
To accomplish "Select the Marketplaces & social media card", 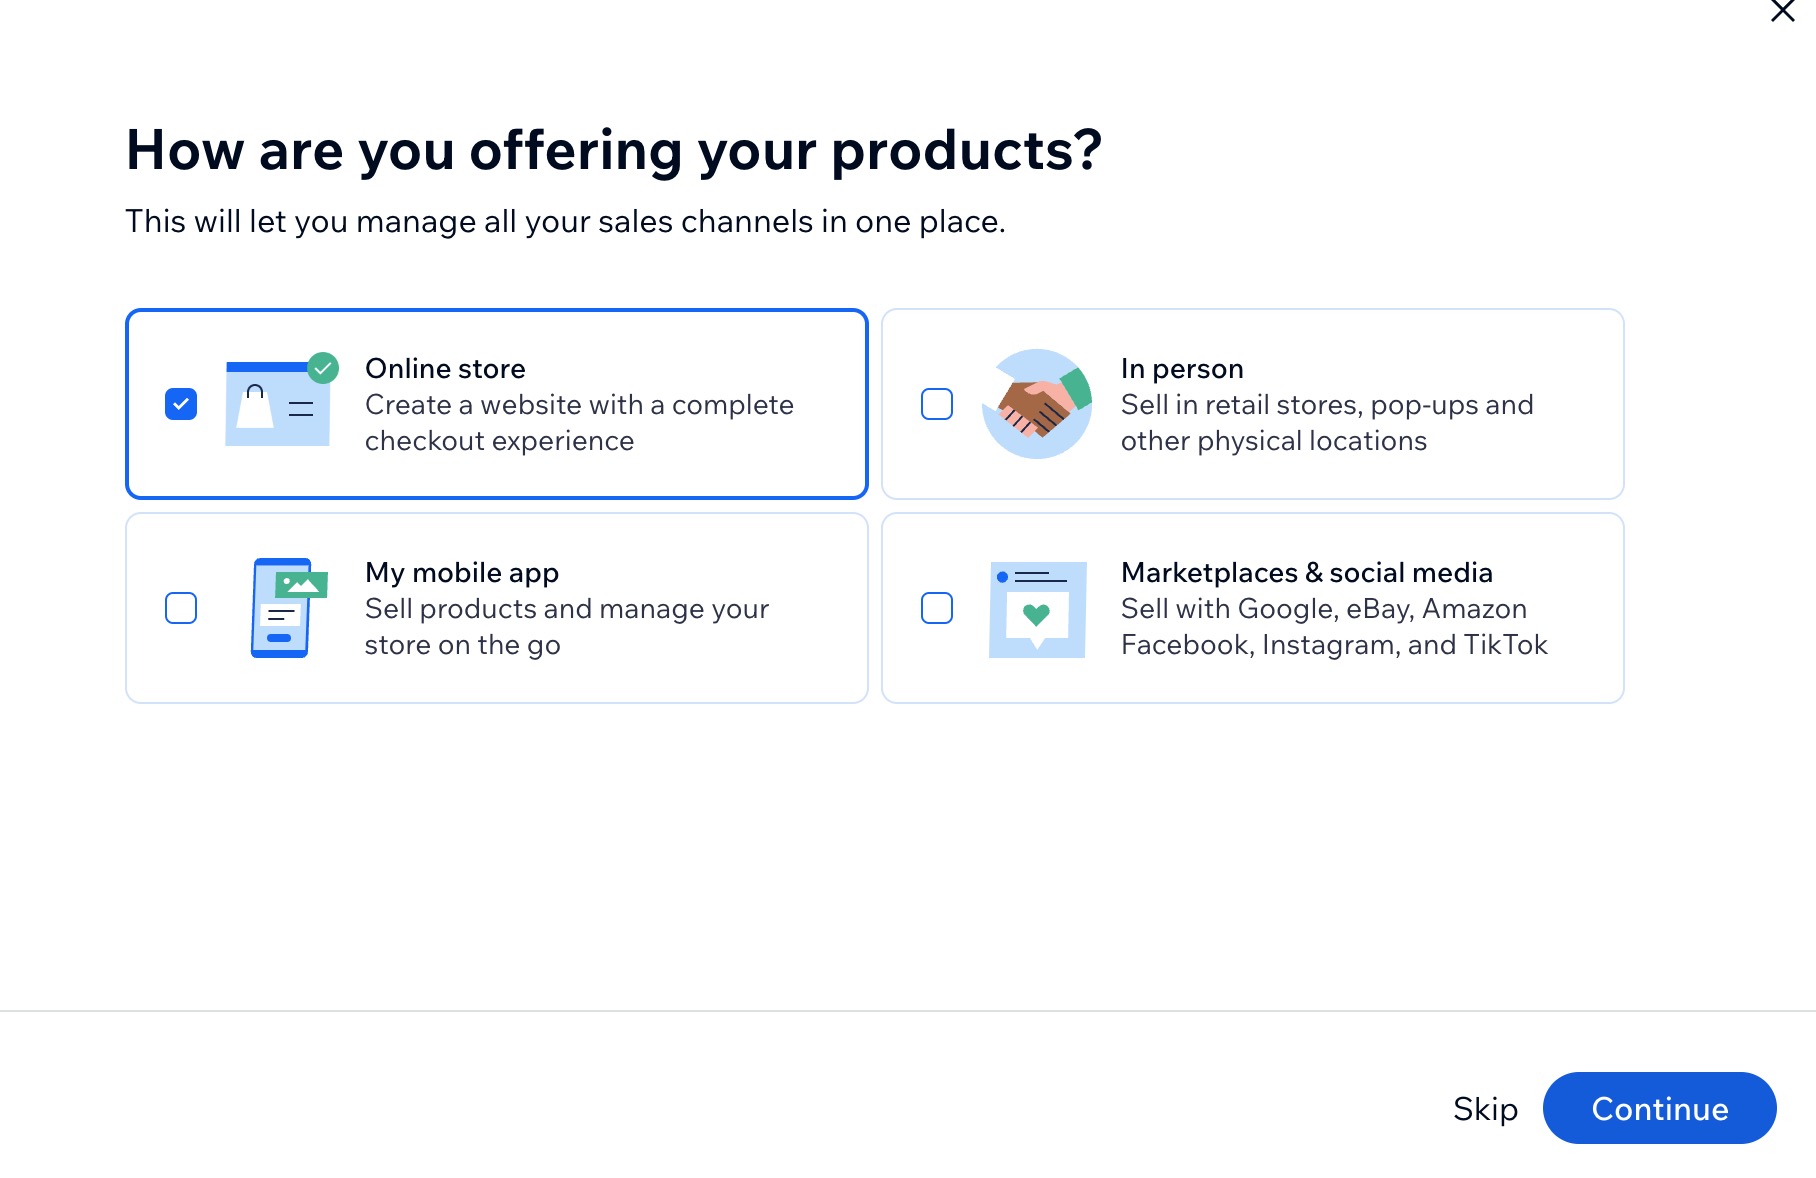I will pyautogui.click(x=1253, y=607).
